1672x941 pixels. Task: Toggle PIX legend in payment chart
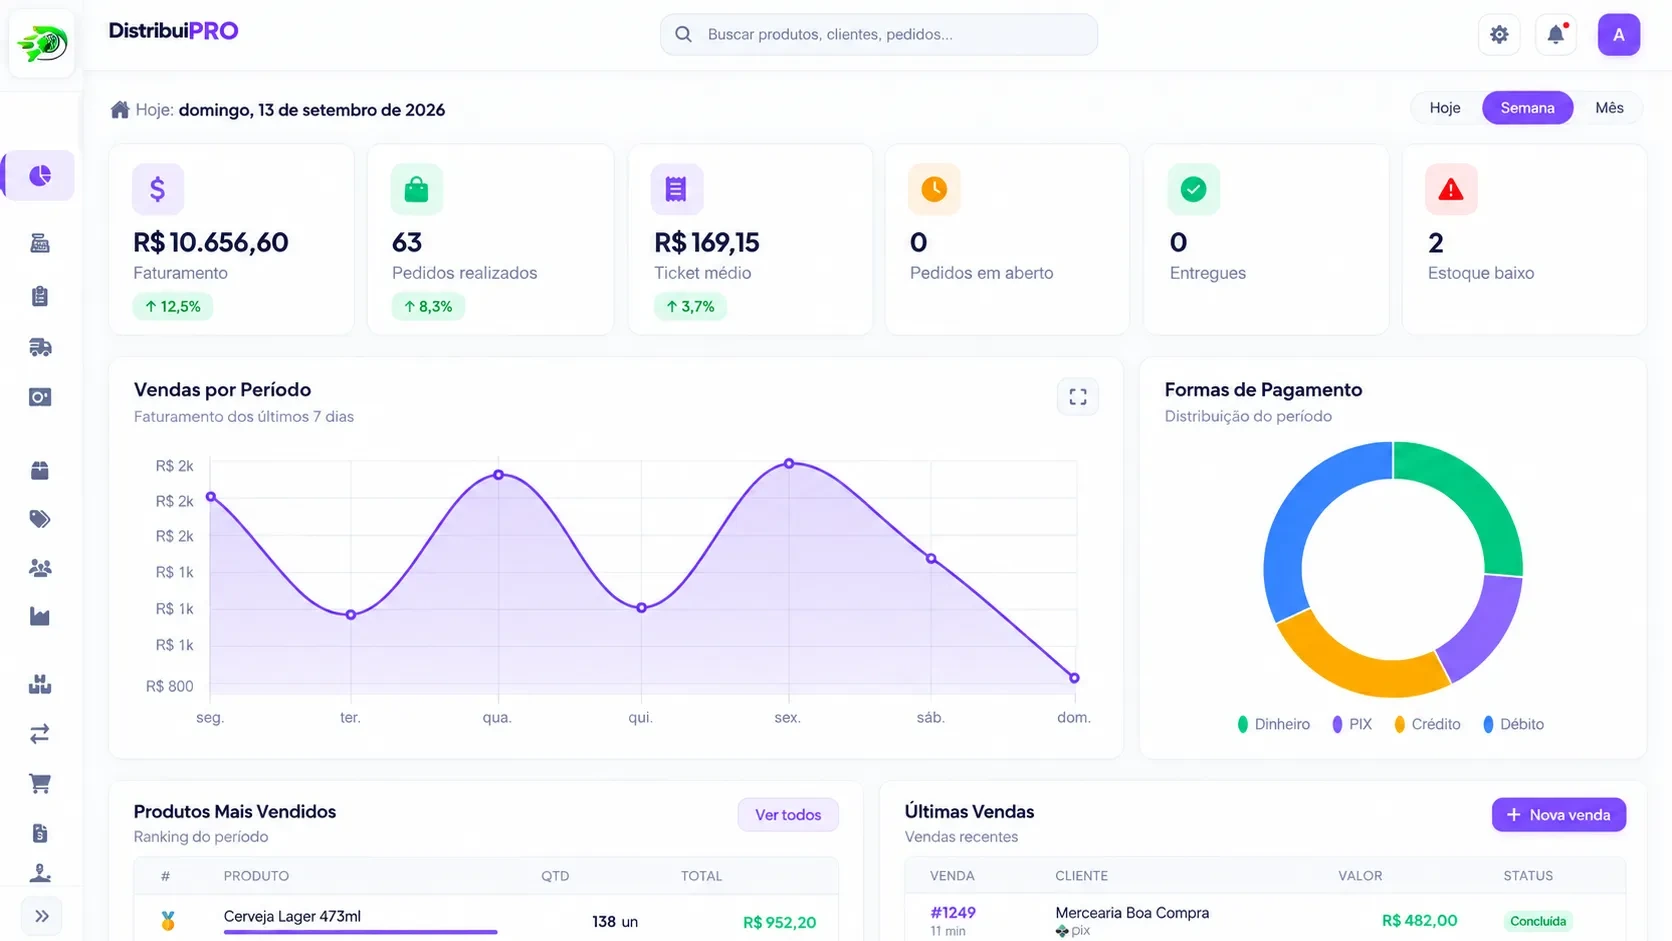pos(1352,724)
